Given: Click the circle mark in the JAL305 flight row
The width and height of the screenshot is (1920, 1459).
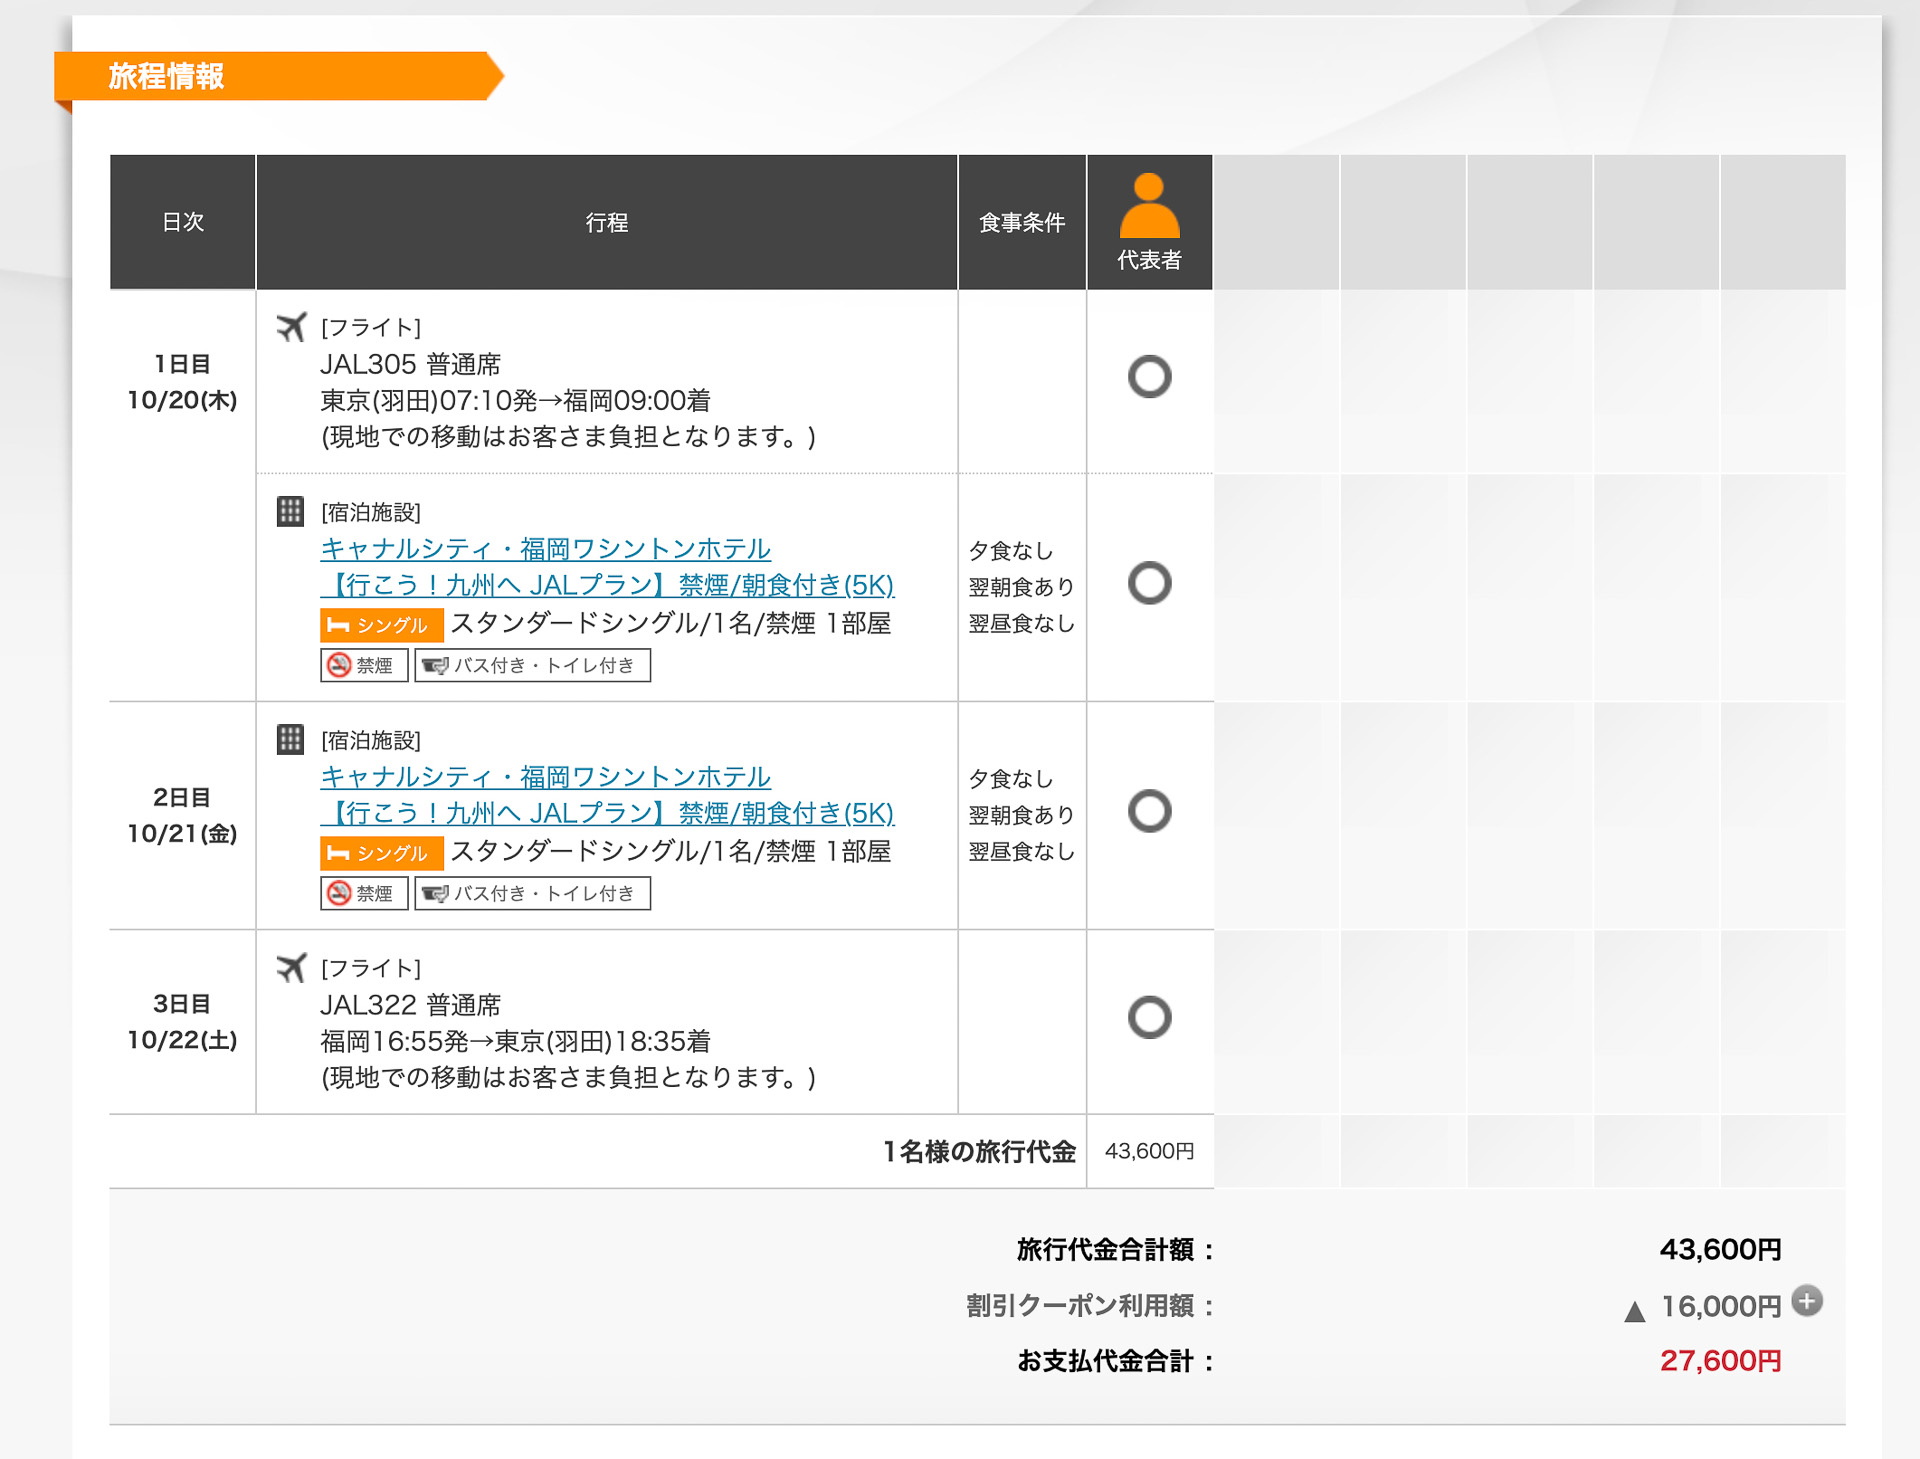Looking at the screenshot, I should click(x=1149, y=377).
